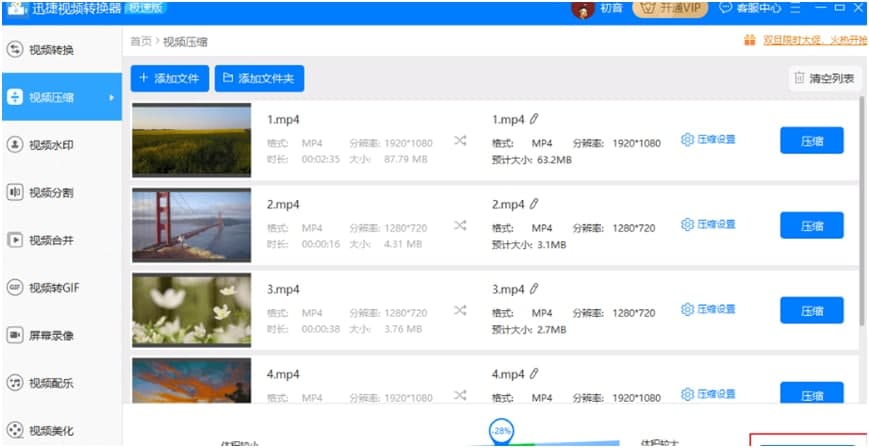Click the shuffle arrows icon for 2.mp4
Screen dimensions: 869x448
pos(460,225)
